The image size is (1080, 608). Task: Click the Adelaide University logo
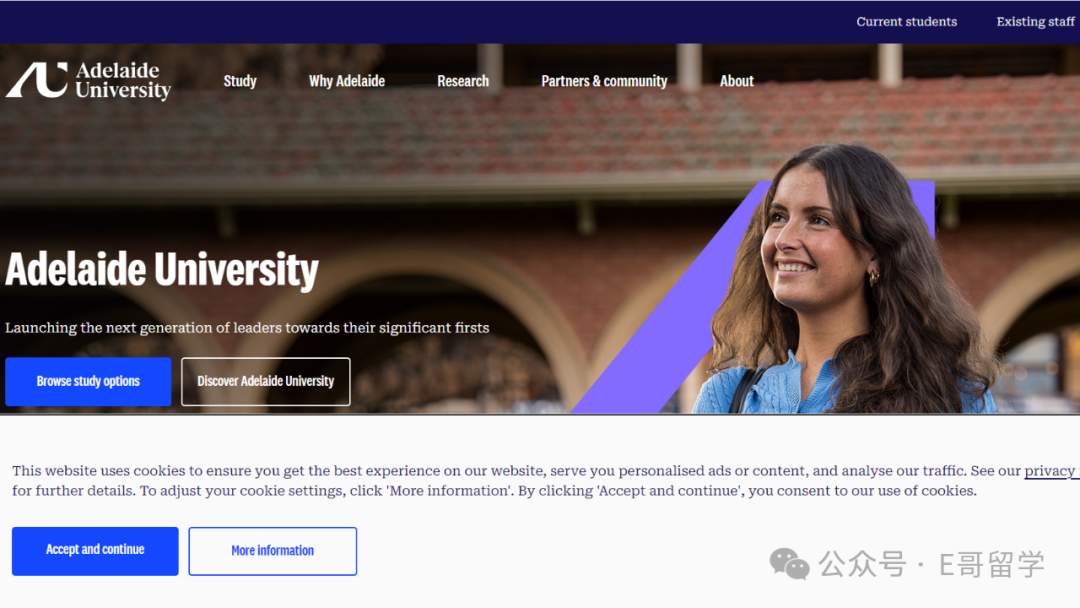click(x=89, y=81)
